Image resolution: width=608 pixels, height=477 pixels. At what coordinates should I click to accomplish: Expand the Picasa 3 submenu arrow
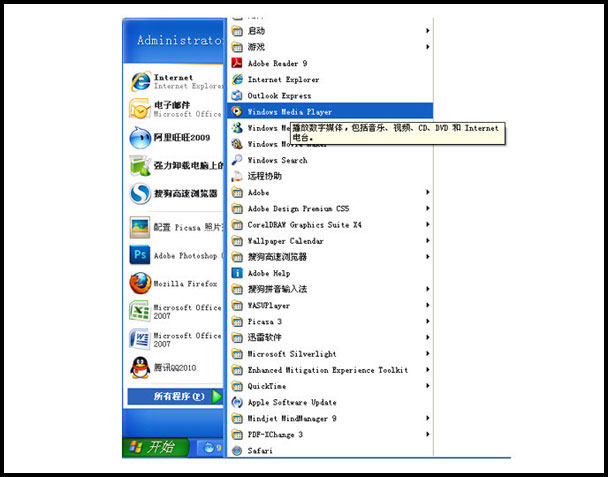(427, 321)
